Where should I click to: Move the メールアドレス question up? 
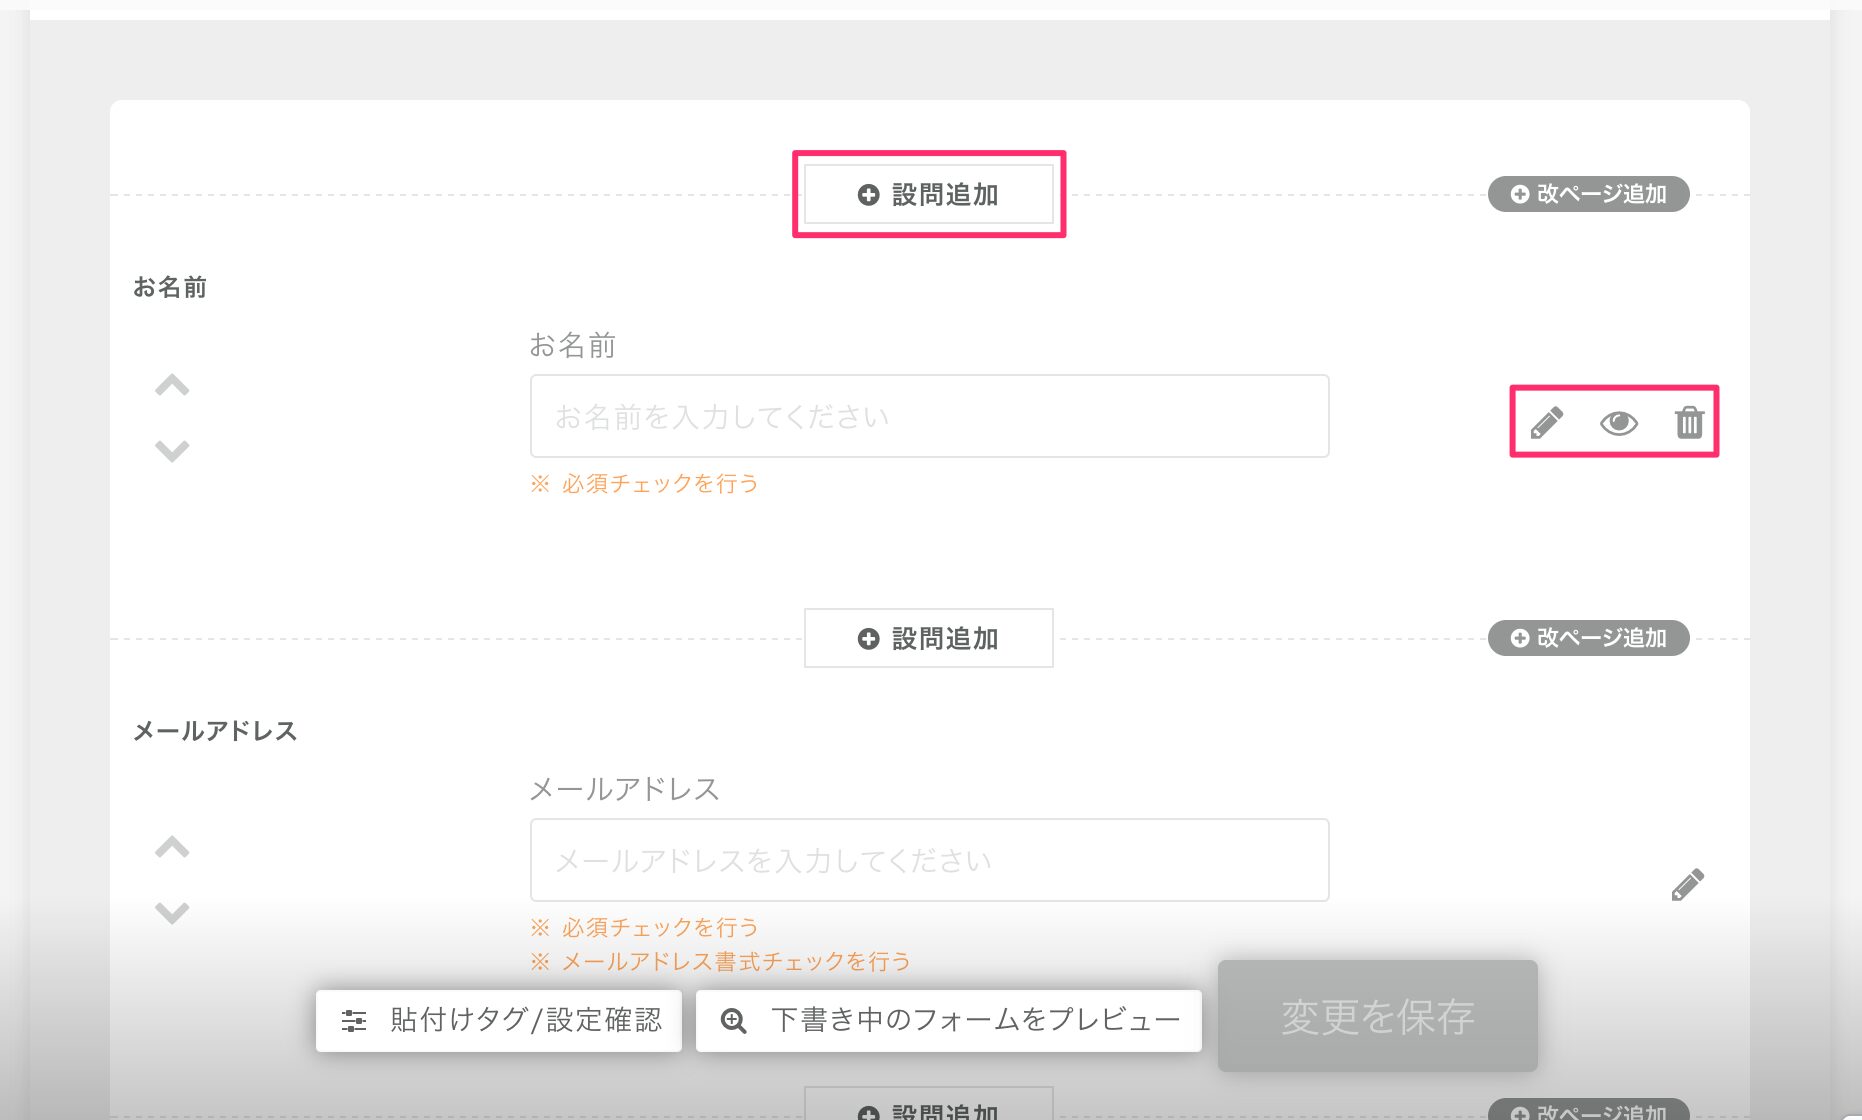coord(172,848)
